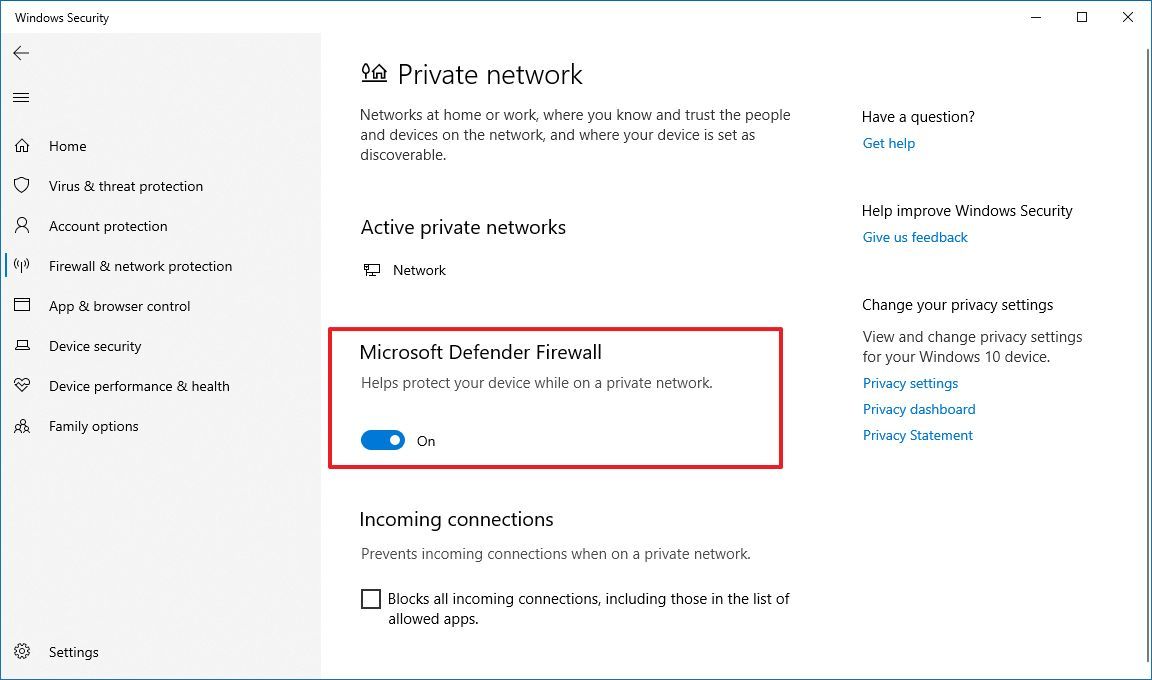This screenshot has height=680, width=1152.
Task: Open App & browser control
Action: (120, 306)
